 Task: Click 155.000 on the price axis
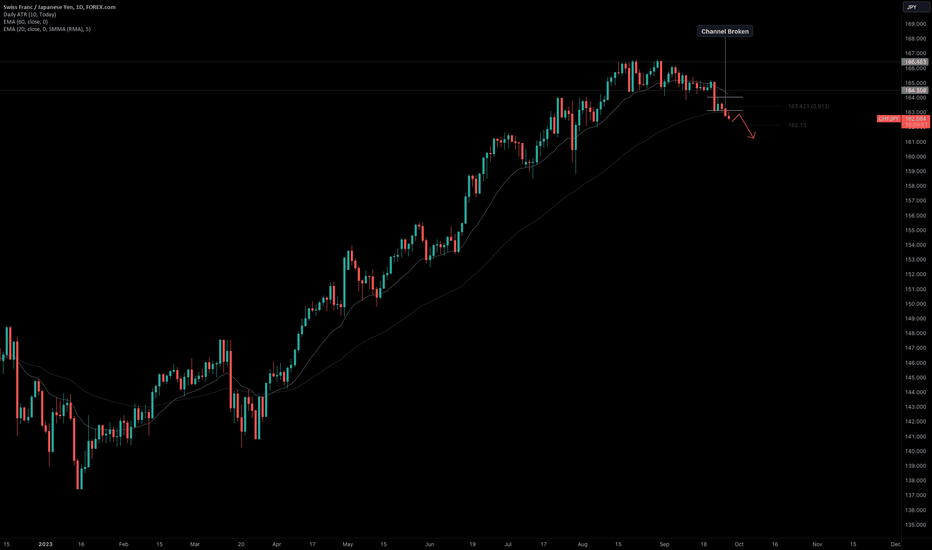click(916, 230)
